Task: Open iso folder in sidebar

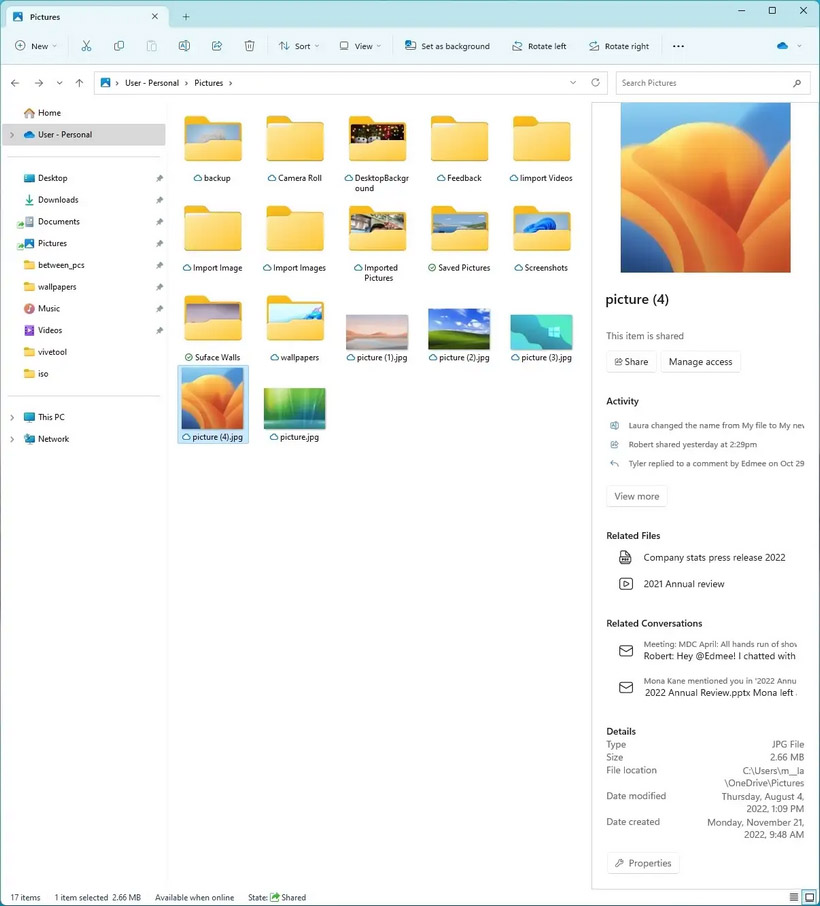Action: [36, 374]
